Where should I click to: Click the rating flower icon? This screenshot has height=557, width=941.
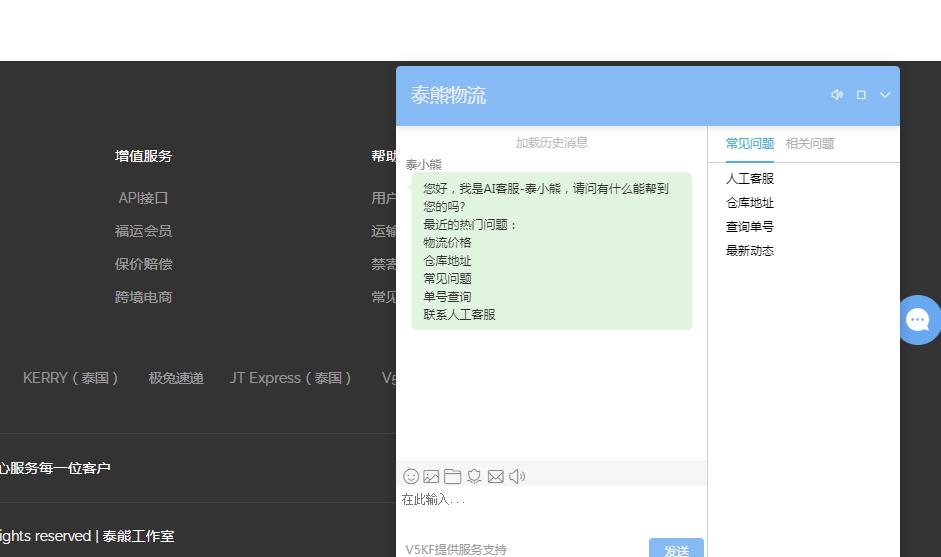474,477
